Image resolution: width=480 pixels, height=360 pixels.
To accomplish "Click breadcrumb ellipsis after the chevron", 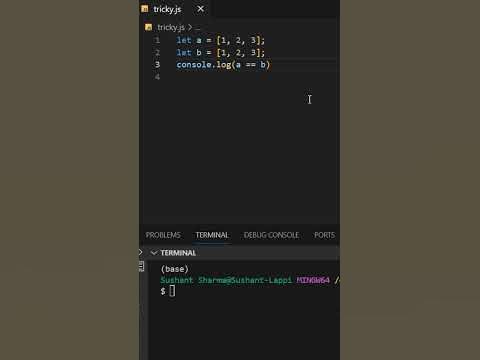I will click(x=197, y=28).
